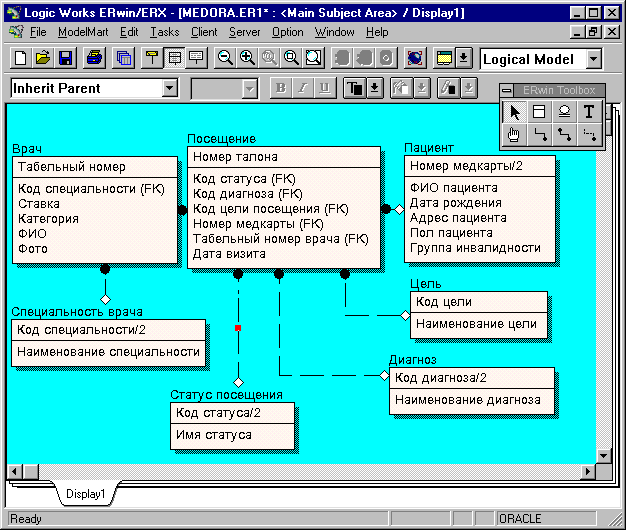Pick the hand manipulation tool in Toolbox
626x530 pixels.
(x=514, y=134)
